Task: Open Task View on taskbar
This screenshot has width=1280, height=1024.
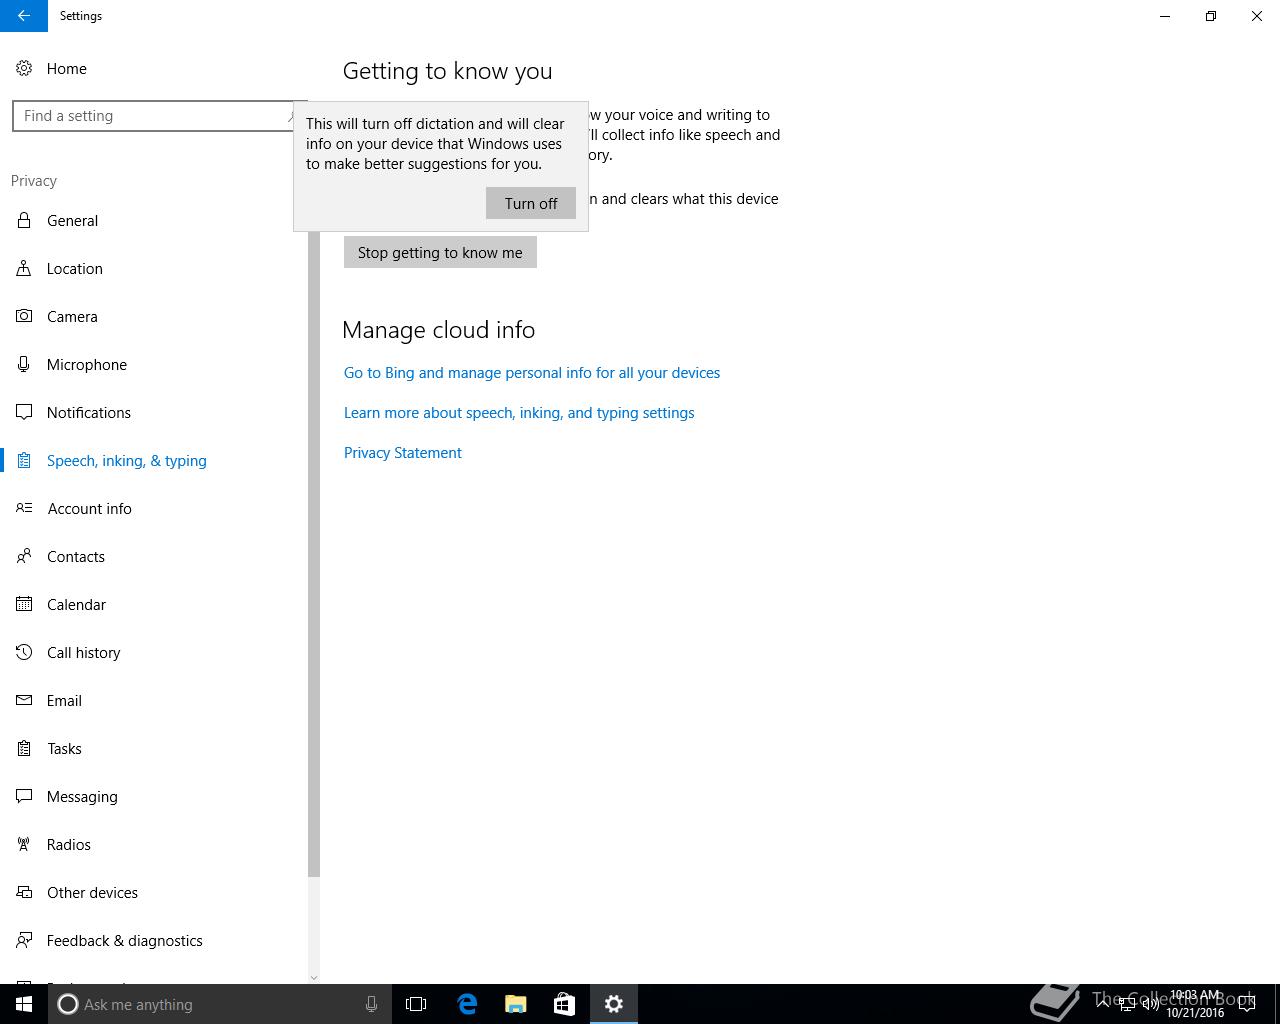Action: [x=416, y=1004]
